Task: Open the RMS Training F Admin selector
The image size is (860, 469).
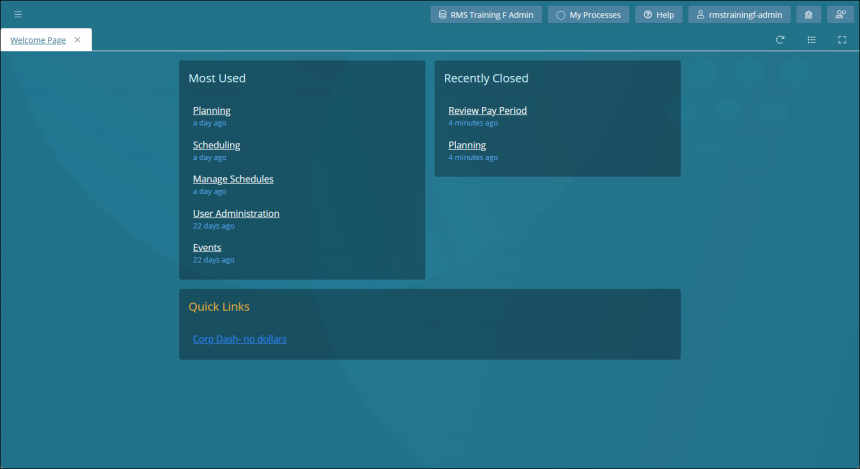Action: (486, 15)
